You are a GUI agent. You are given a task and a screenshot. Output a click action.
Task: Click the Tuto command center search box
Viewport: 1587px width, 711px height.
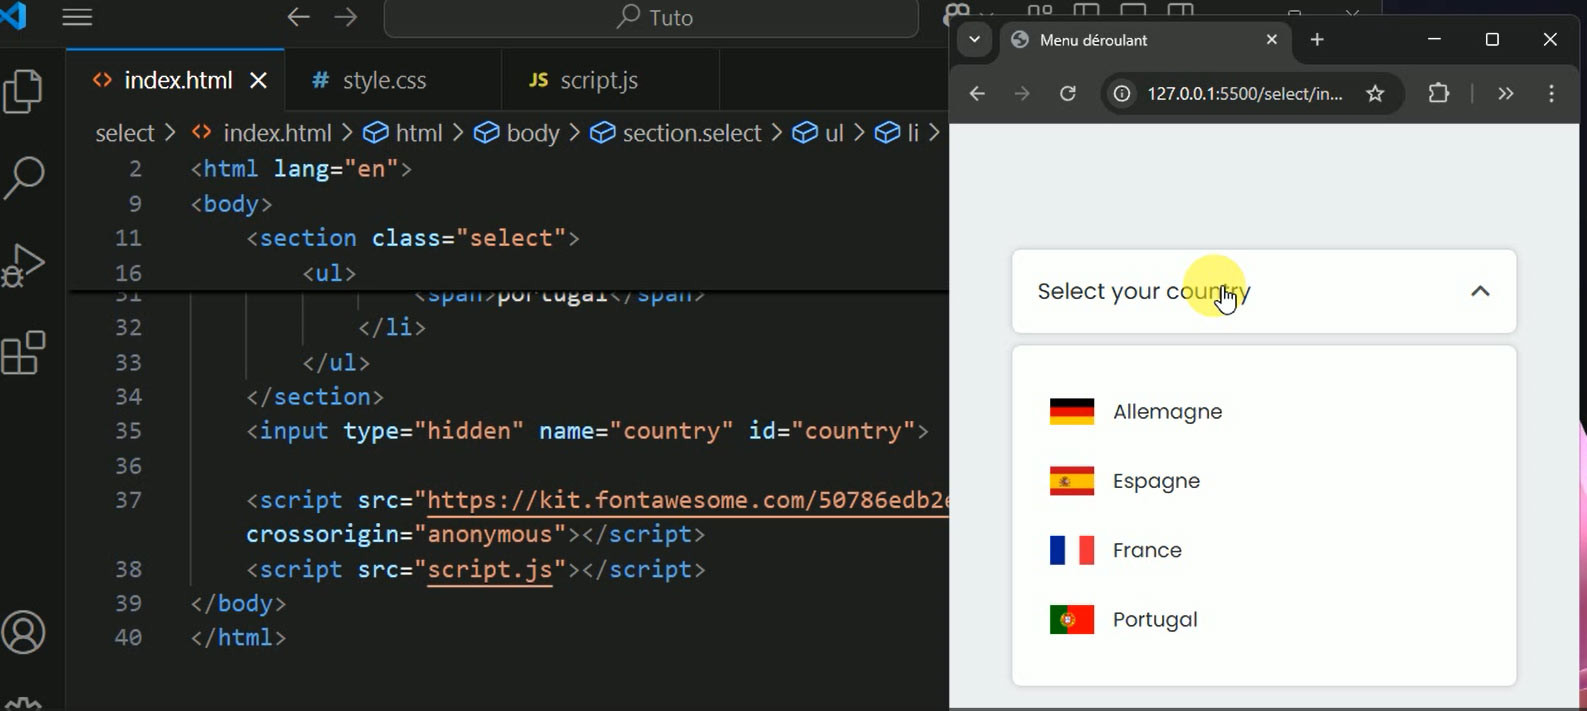tap(651, 17)
